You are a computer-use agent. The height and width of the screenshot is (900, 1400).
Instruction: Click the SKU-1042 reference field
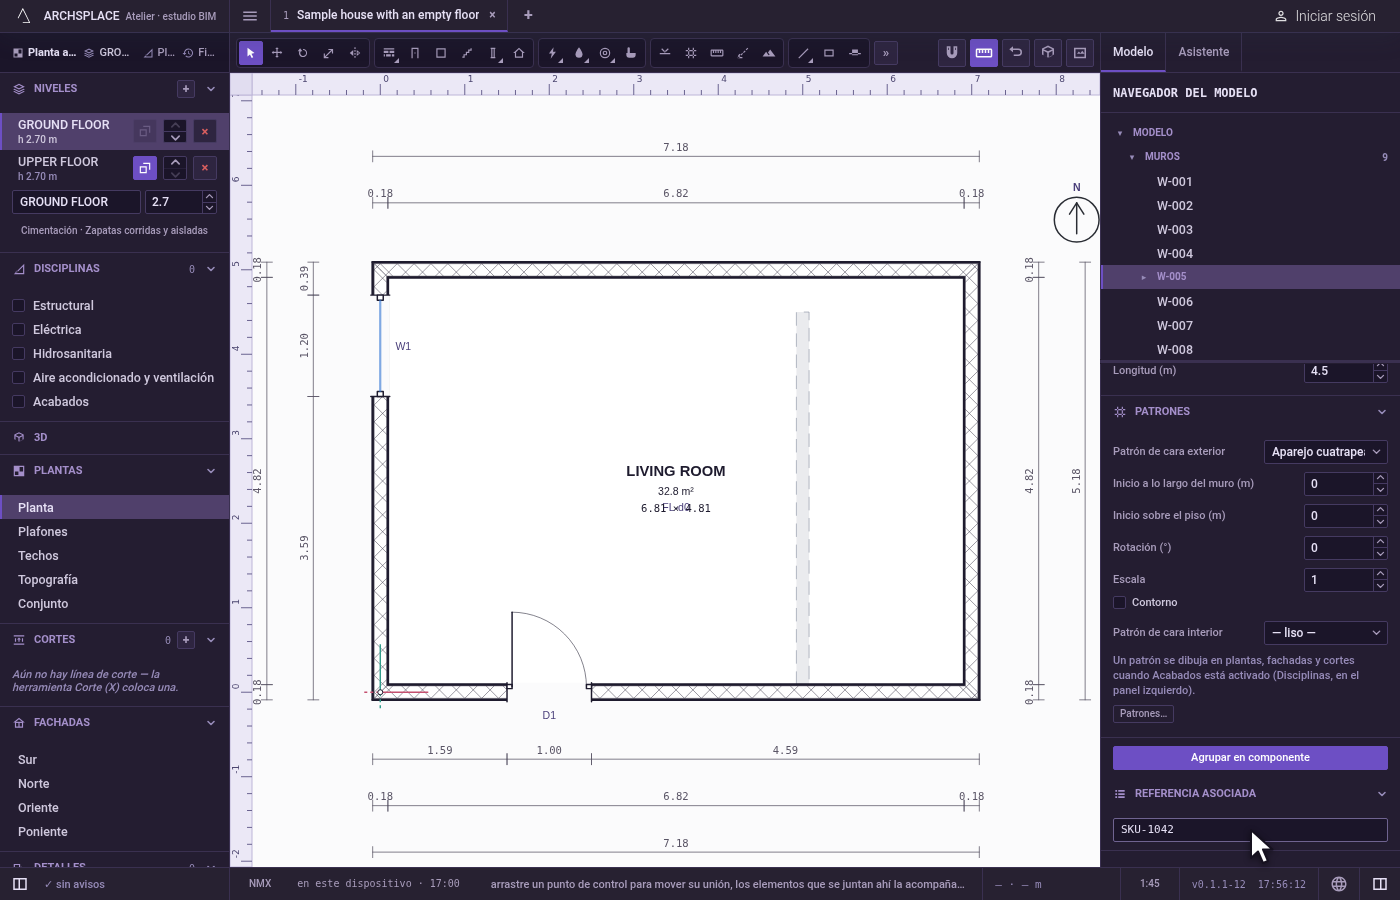click(x=1250, y=830)
